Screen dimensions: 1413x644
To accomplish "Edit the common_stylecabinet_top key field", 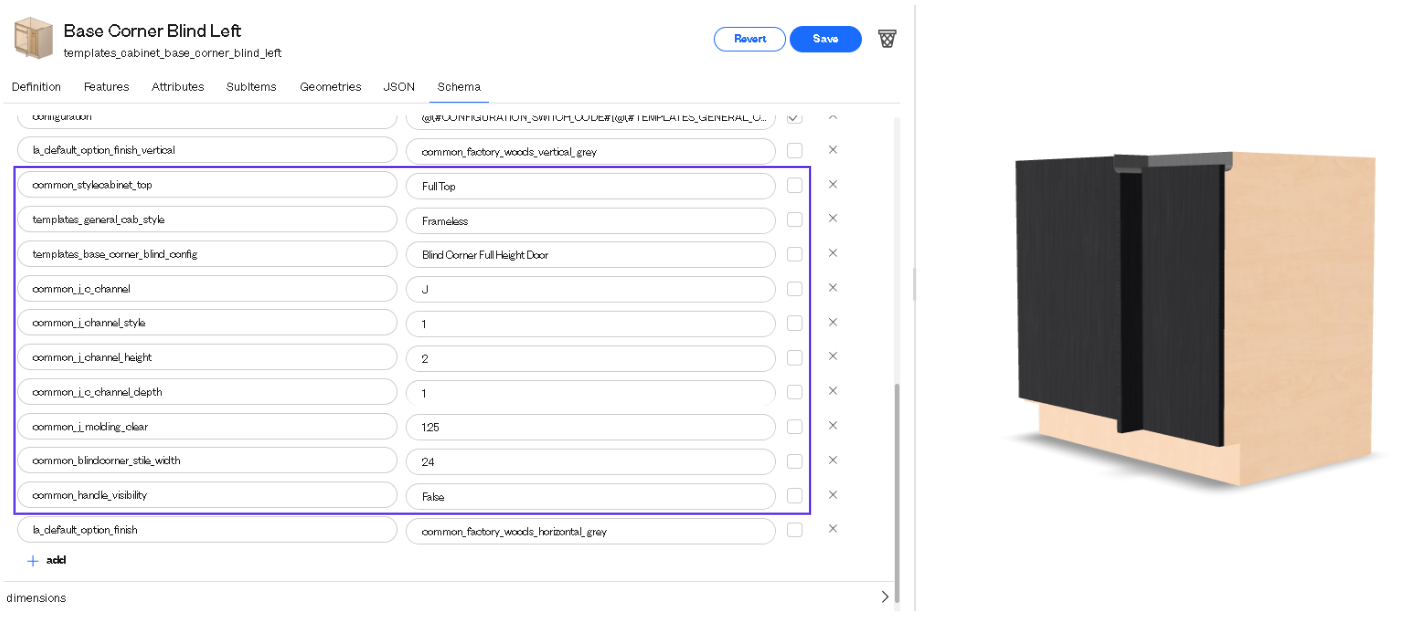I will 208,185.
